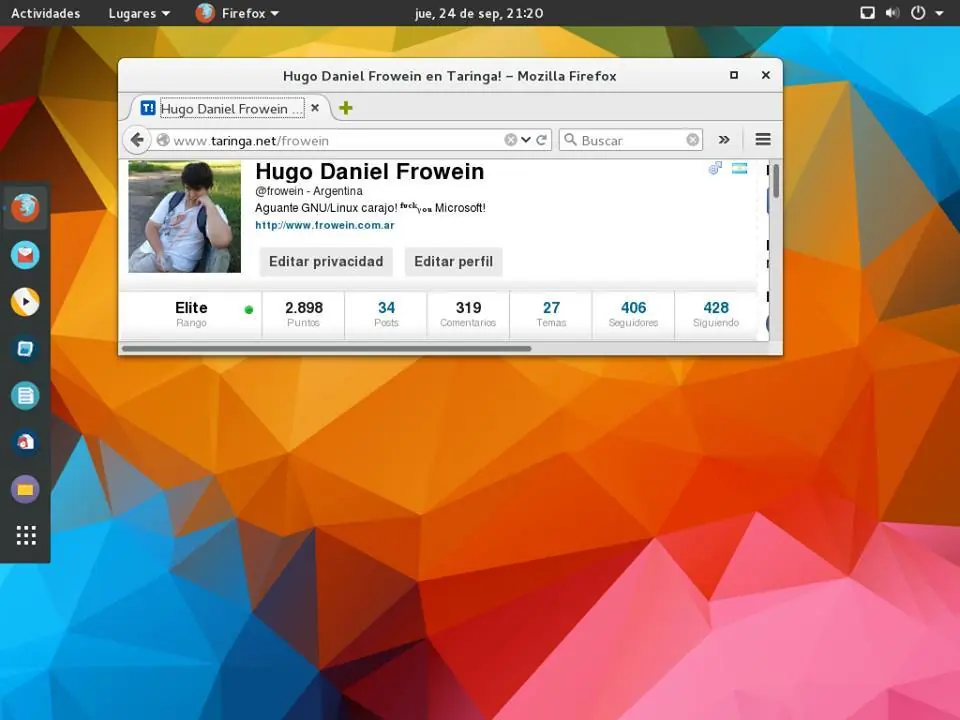Open the clock and calendar panel
The width and height of the screenshot is (960, 720).
[x=479, y=13]
